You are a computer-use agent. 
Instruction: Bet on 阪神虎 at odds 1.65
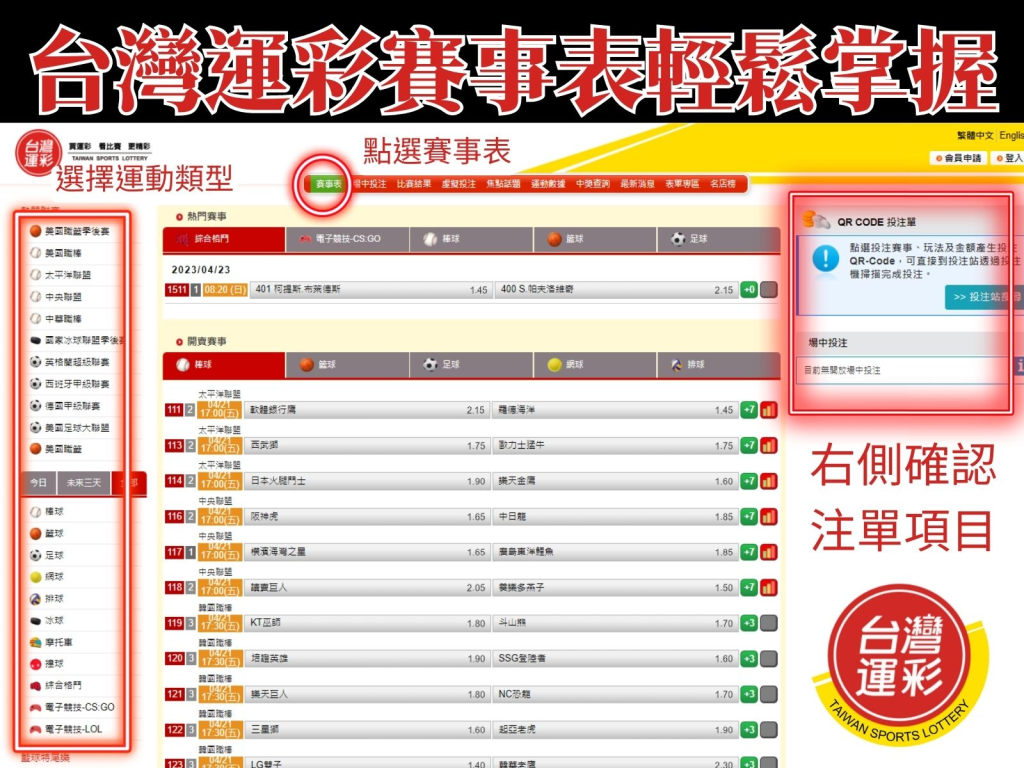368,517
